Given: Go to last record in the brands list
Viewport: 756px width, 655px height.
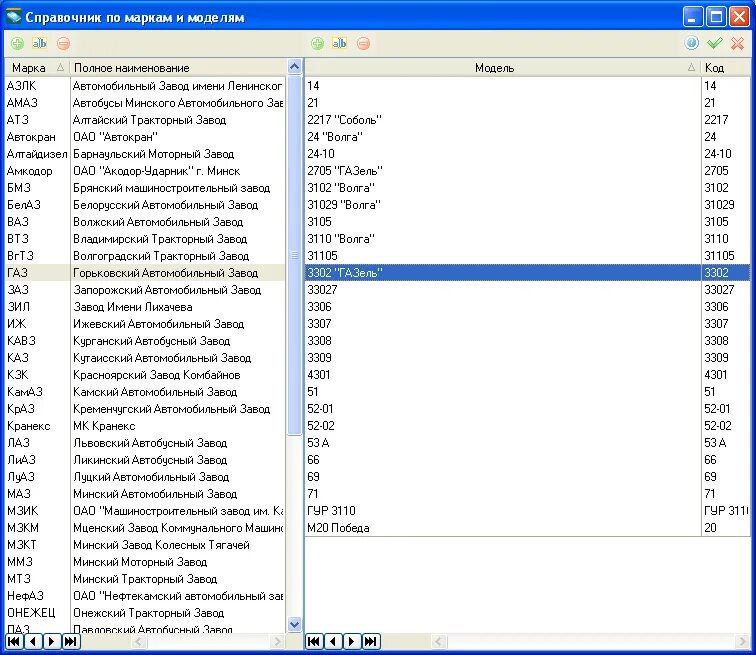Looking at the screenshot, I should pos(70,641).
